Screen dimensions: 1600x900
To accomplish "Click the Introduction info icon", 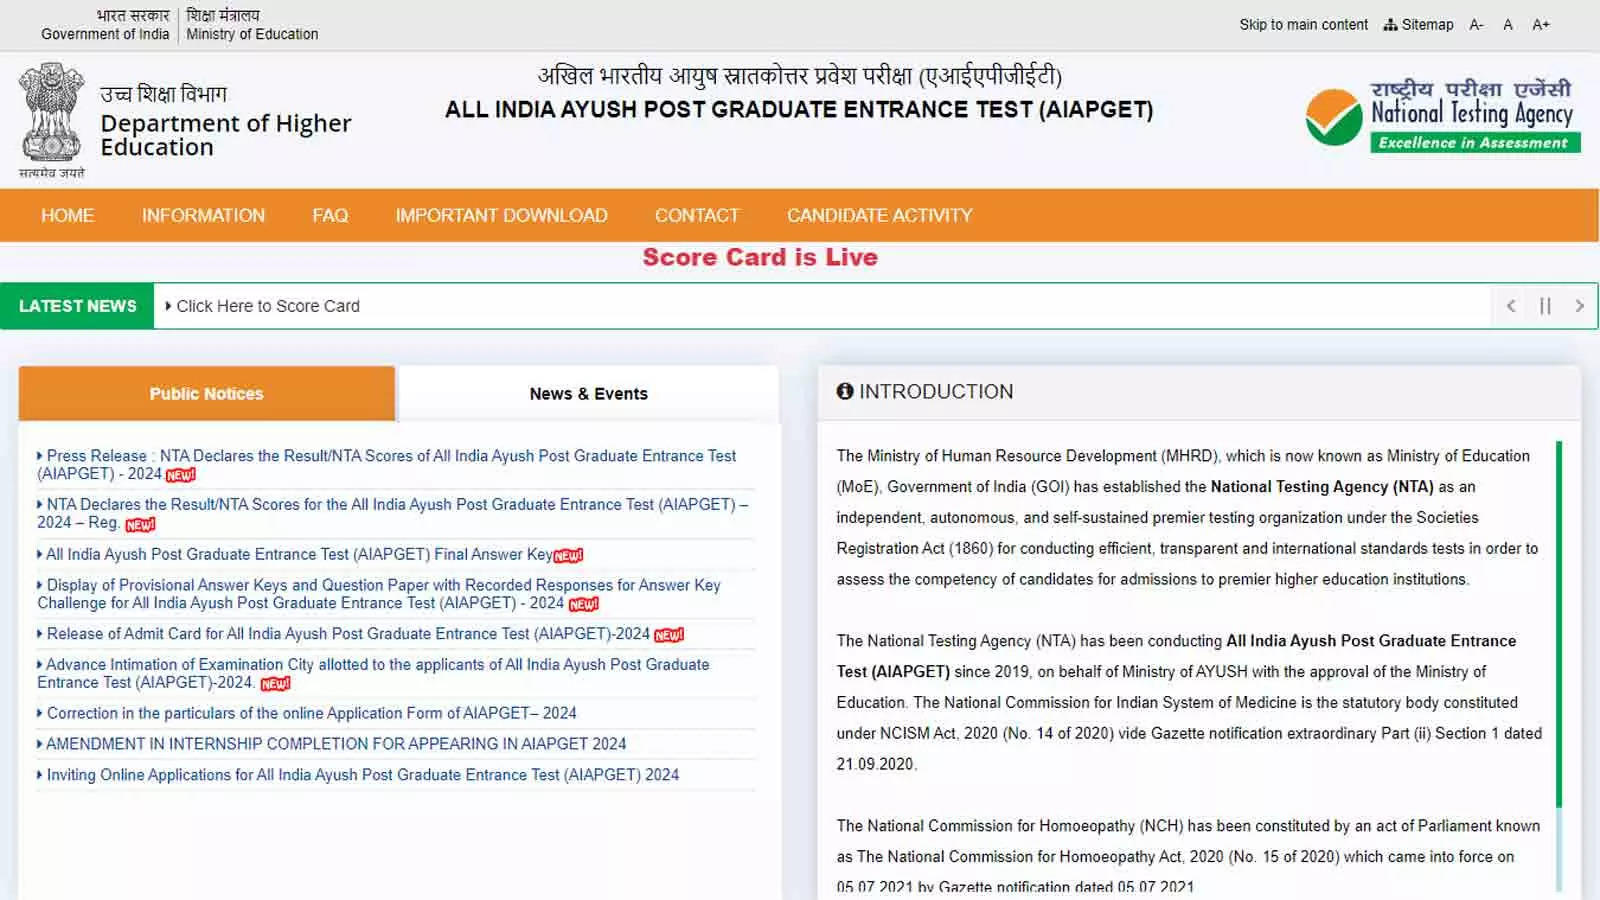I will (x=845, y=391).
